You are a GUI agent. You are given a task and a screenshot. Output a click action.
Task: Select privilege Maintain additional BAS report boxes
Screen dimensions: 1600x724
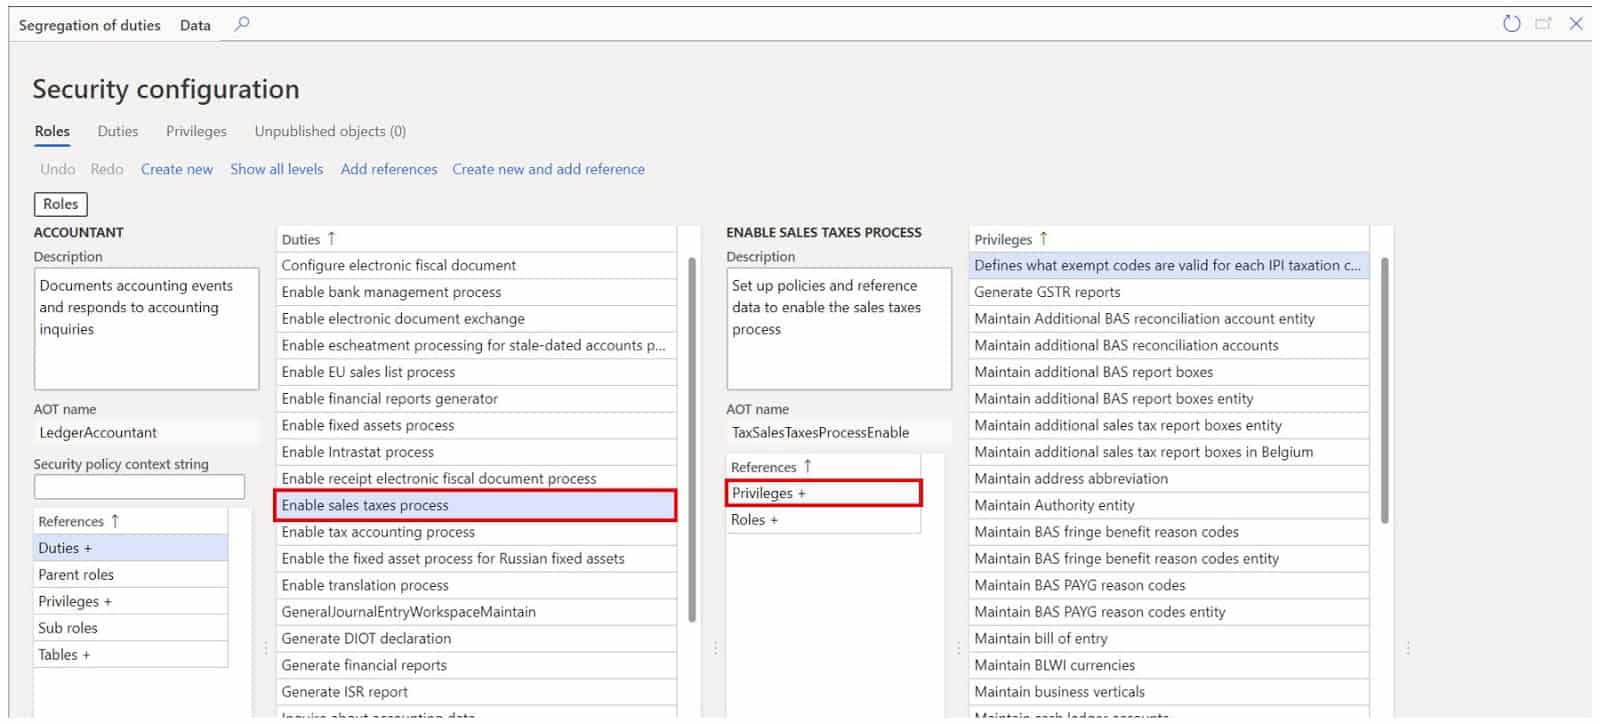coord(1169,372)
